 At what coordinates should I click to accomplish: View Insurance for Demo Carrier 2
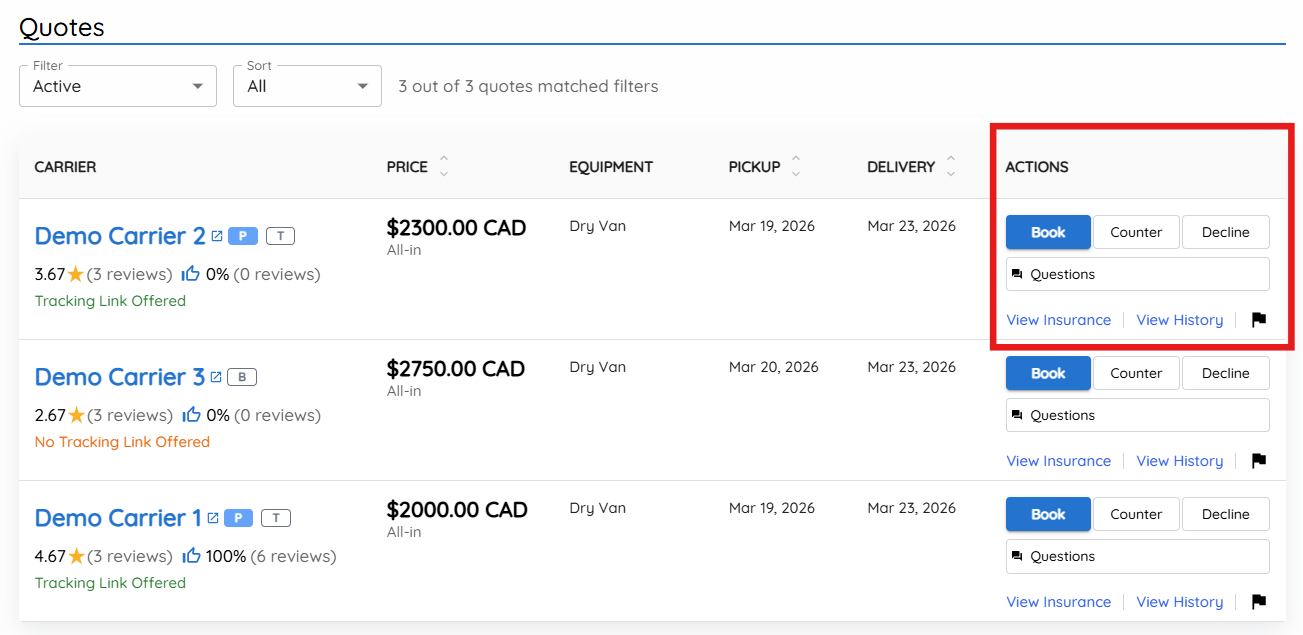click(1058, 320)
